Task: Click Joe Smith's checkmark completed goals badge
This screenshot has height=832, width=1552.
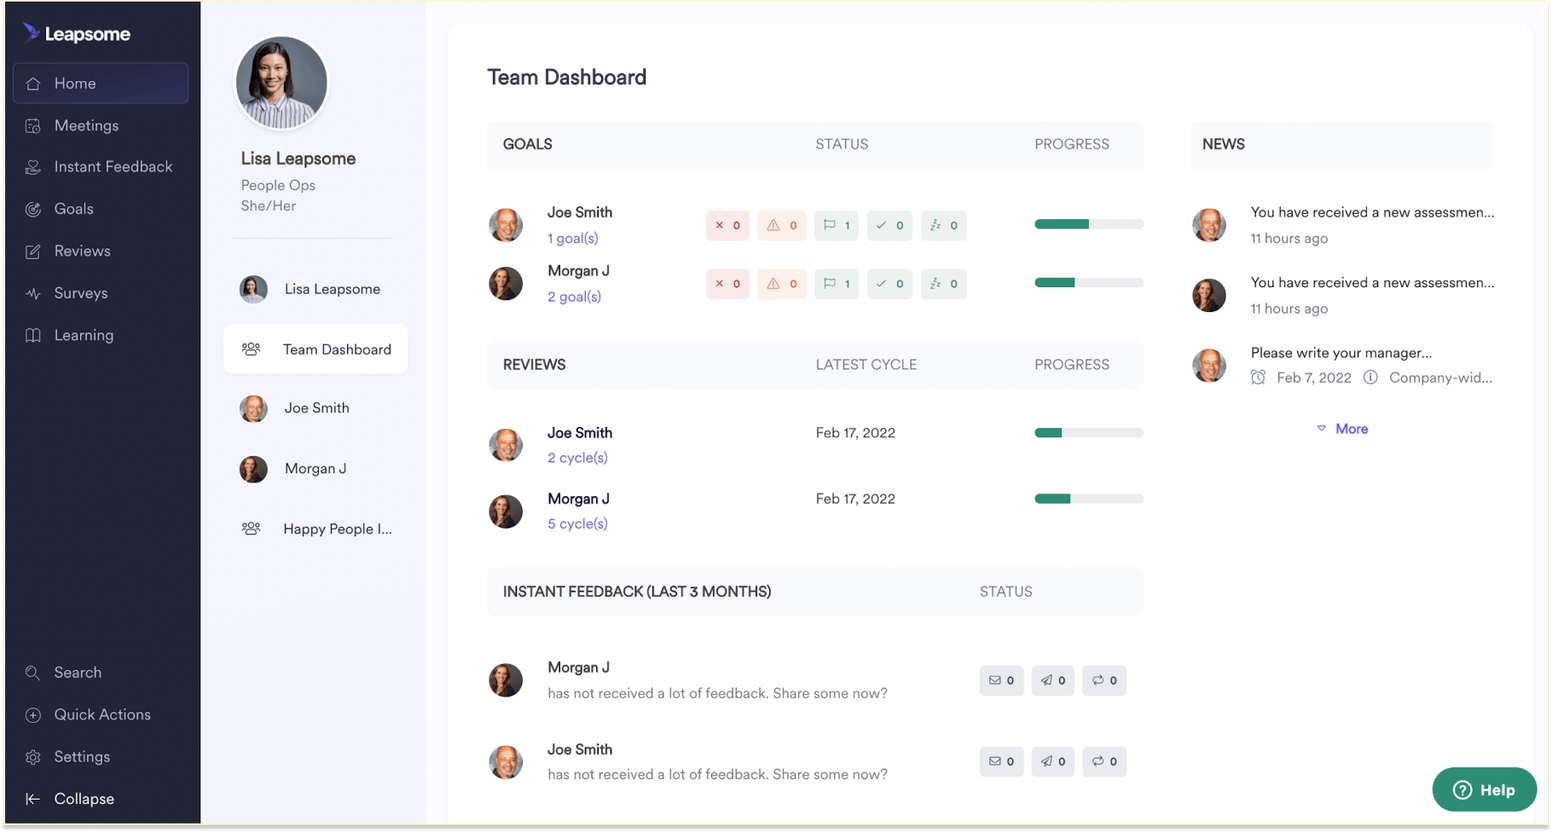Action: (x=889, y=225)
